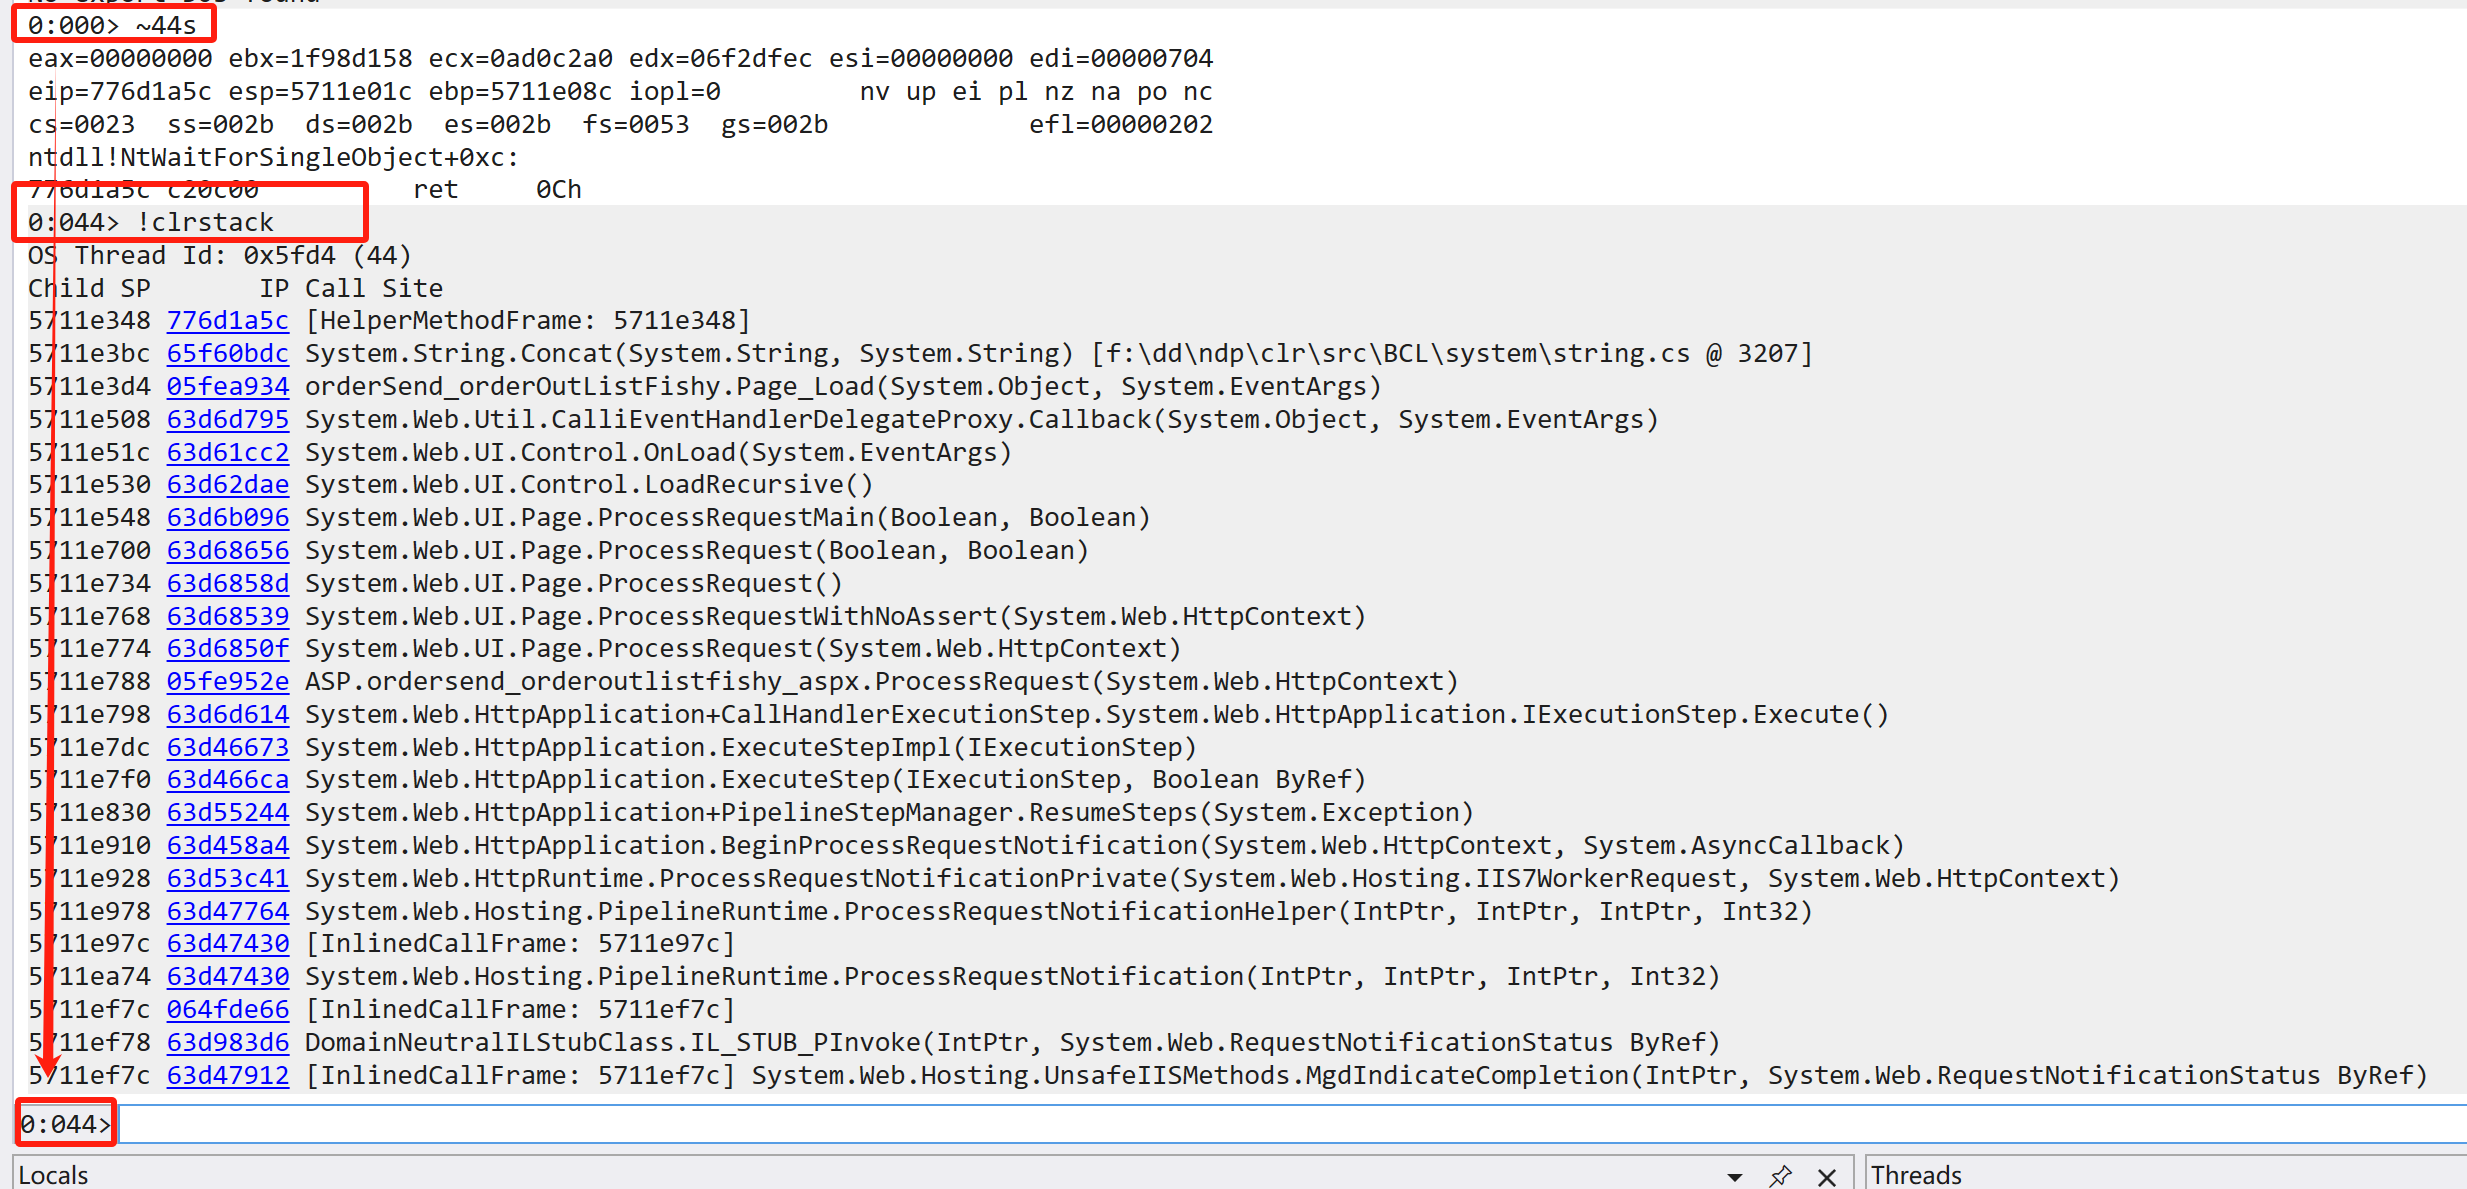Open address link 064fde66 for InlinedCallFrame
This screenshot has height=1189, width=2467.
coord(227,1009)
